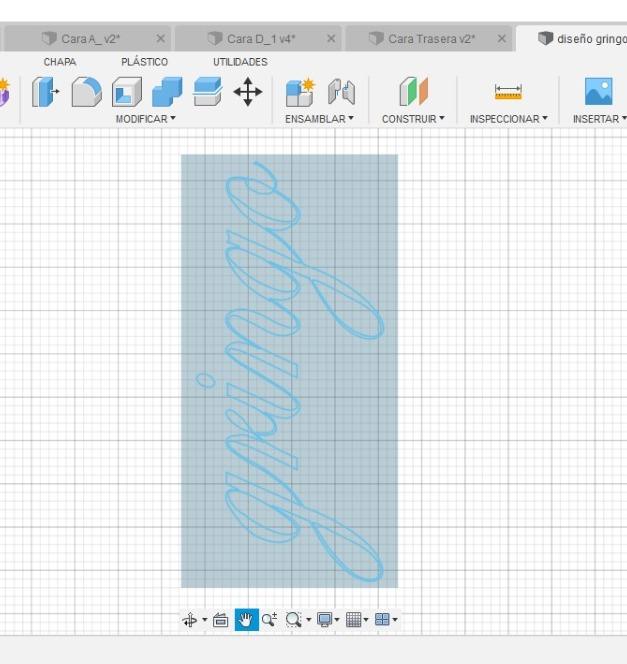
Task: Select the Offset Face tool icon
Action: [x=207, y=91]
